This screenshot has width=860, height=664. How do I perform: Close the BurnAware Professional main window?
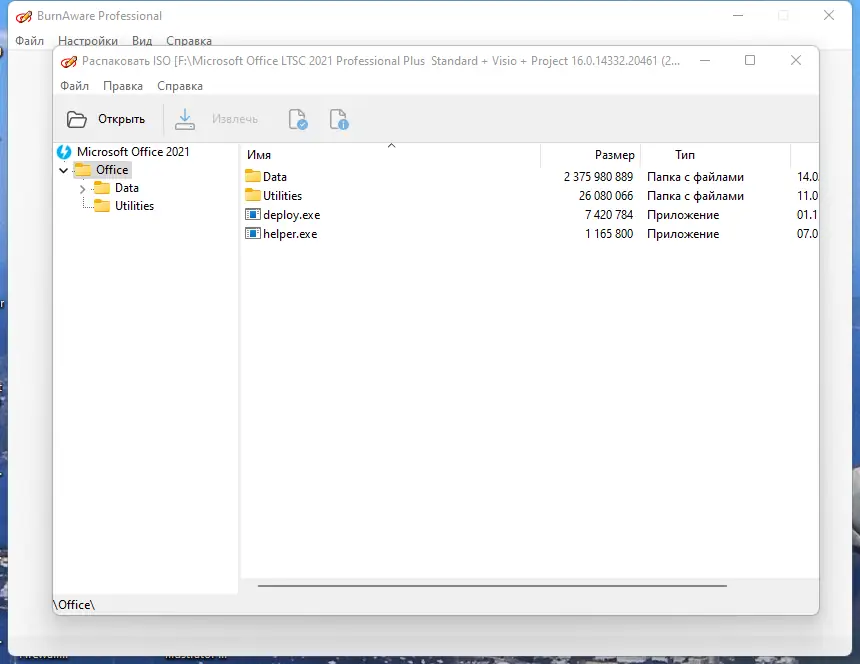829,15
